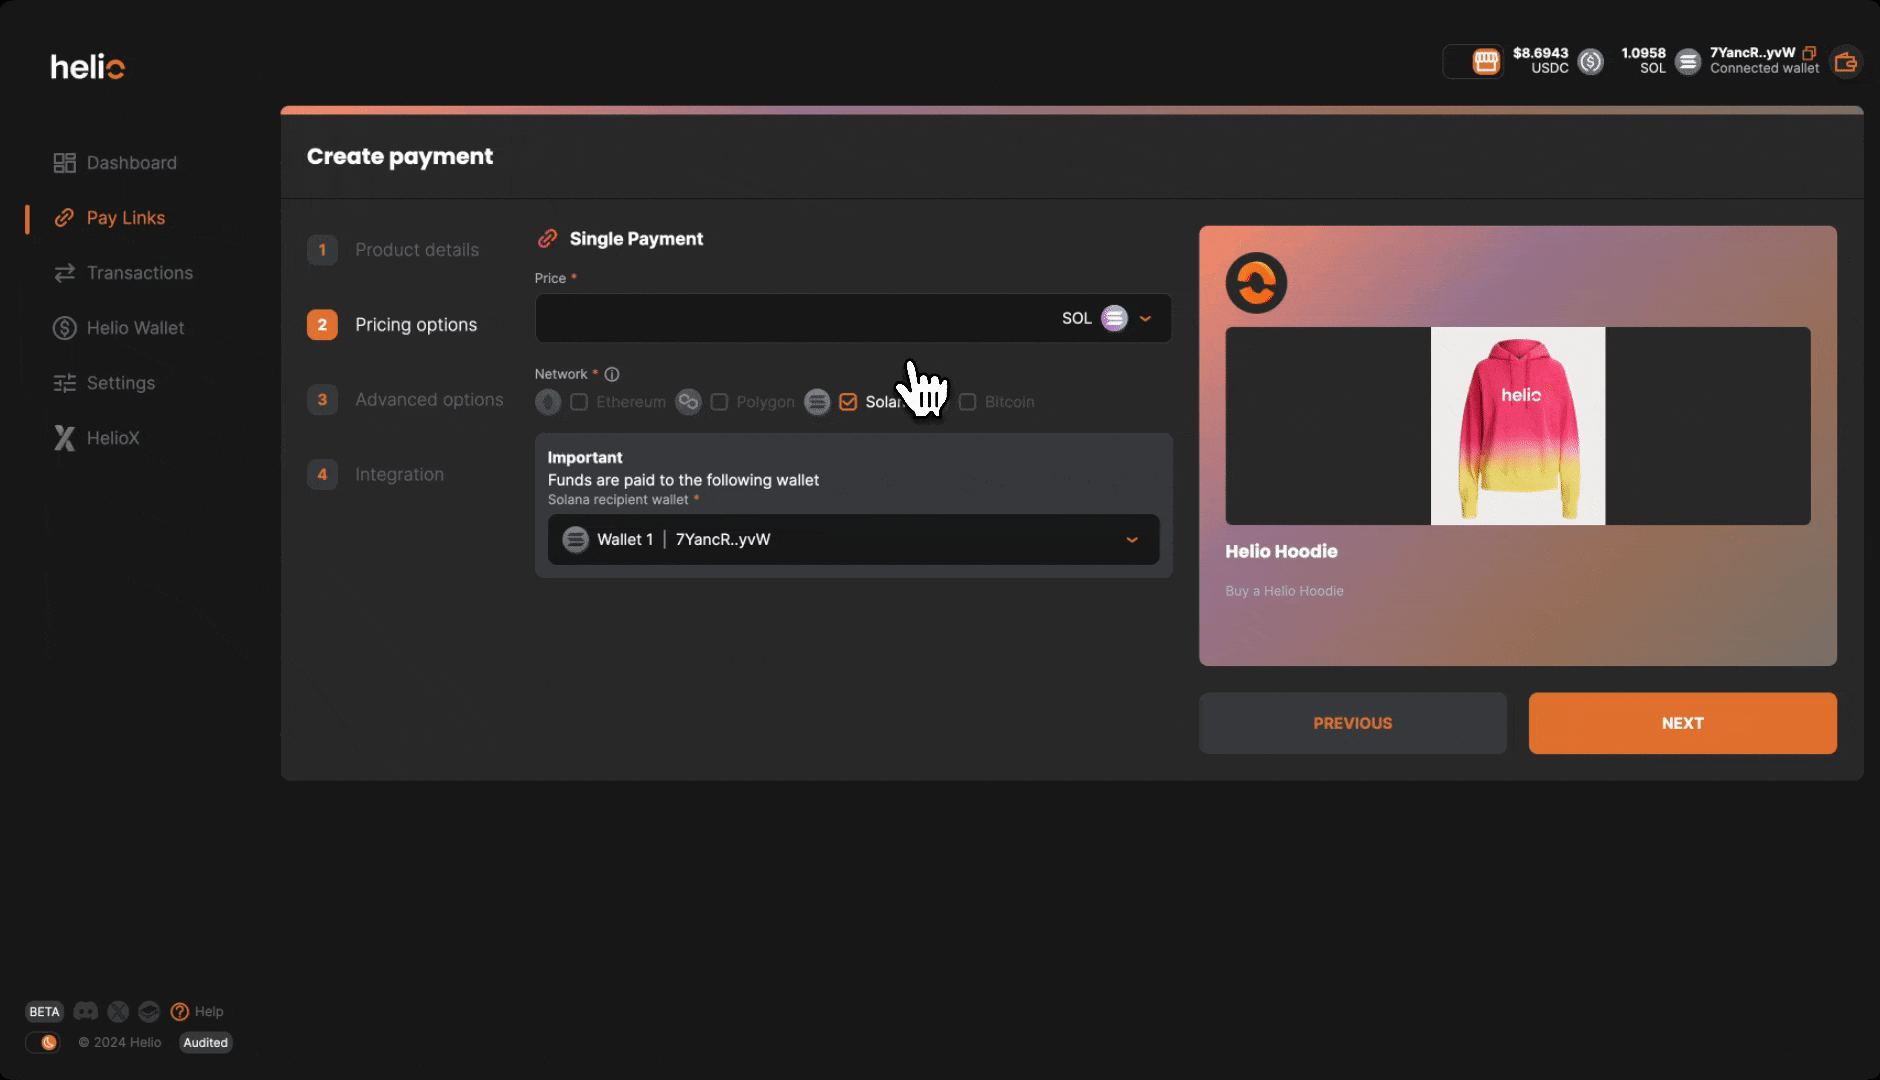
Task: Open Pay Links in the sidebar
Action: pos(109,218)
